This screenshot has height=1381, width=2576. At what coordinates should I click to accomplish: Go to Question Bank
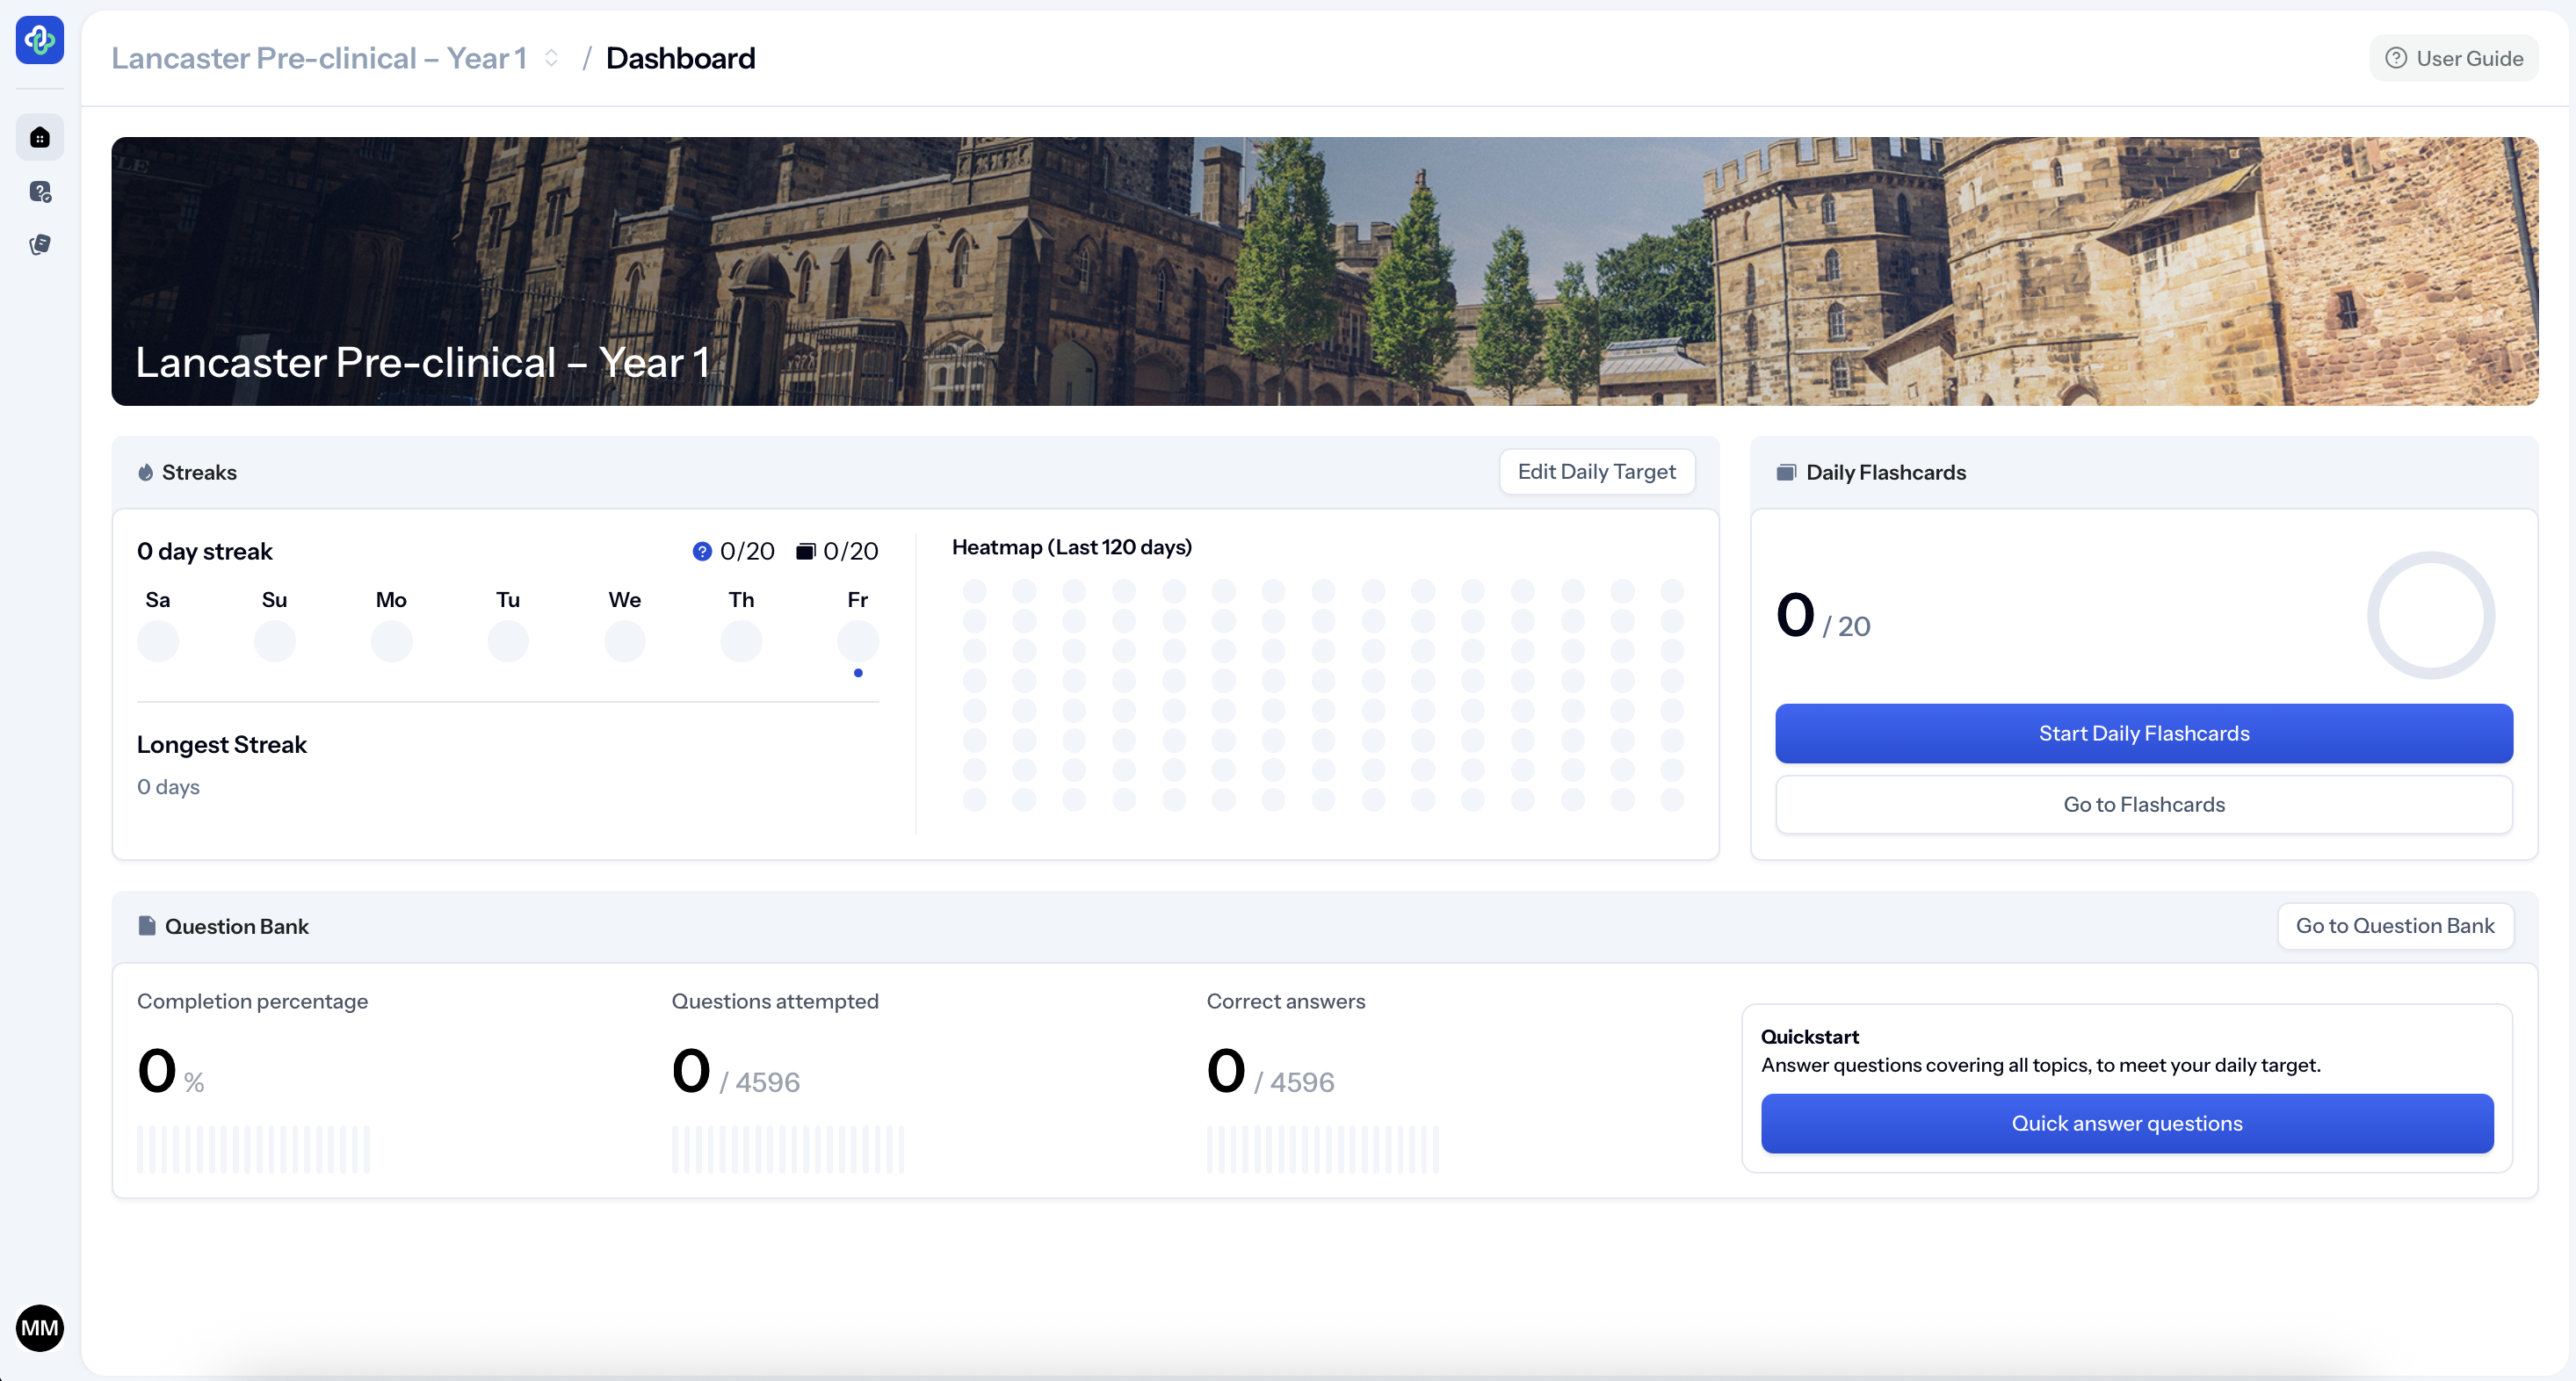[2394, 925]
